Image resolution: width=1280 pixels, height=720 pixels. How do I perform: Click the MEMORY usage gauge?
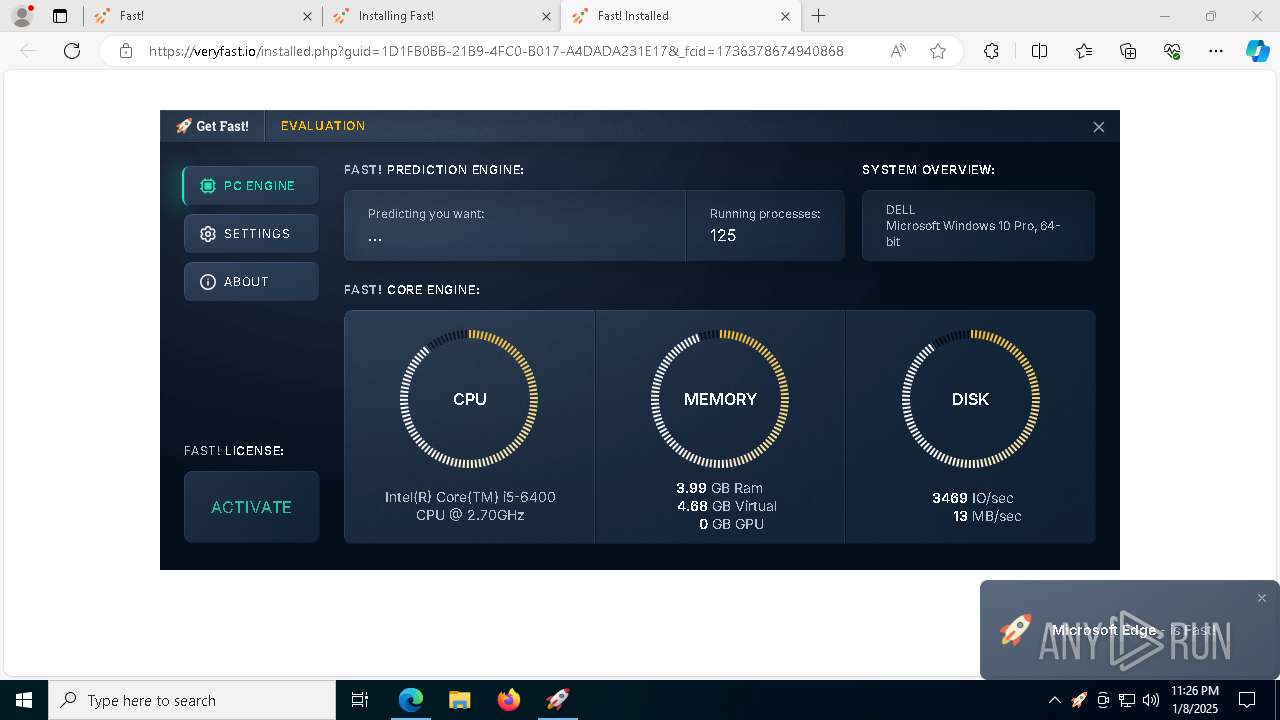point(720,399)
